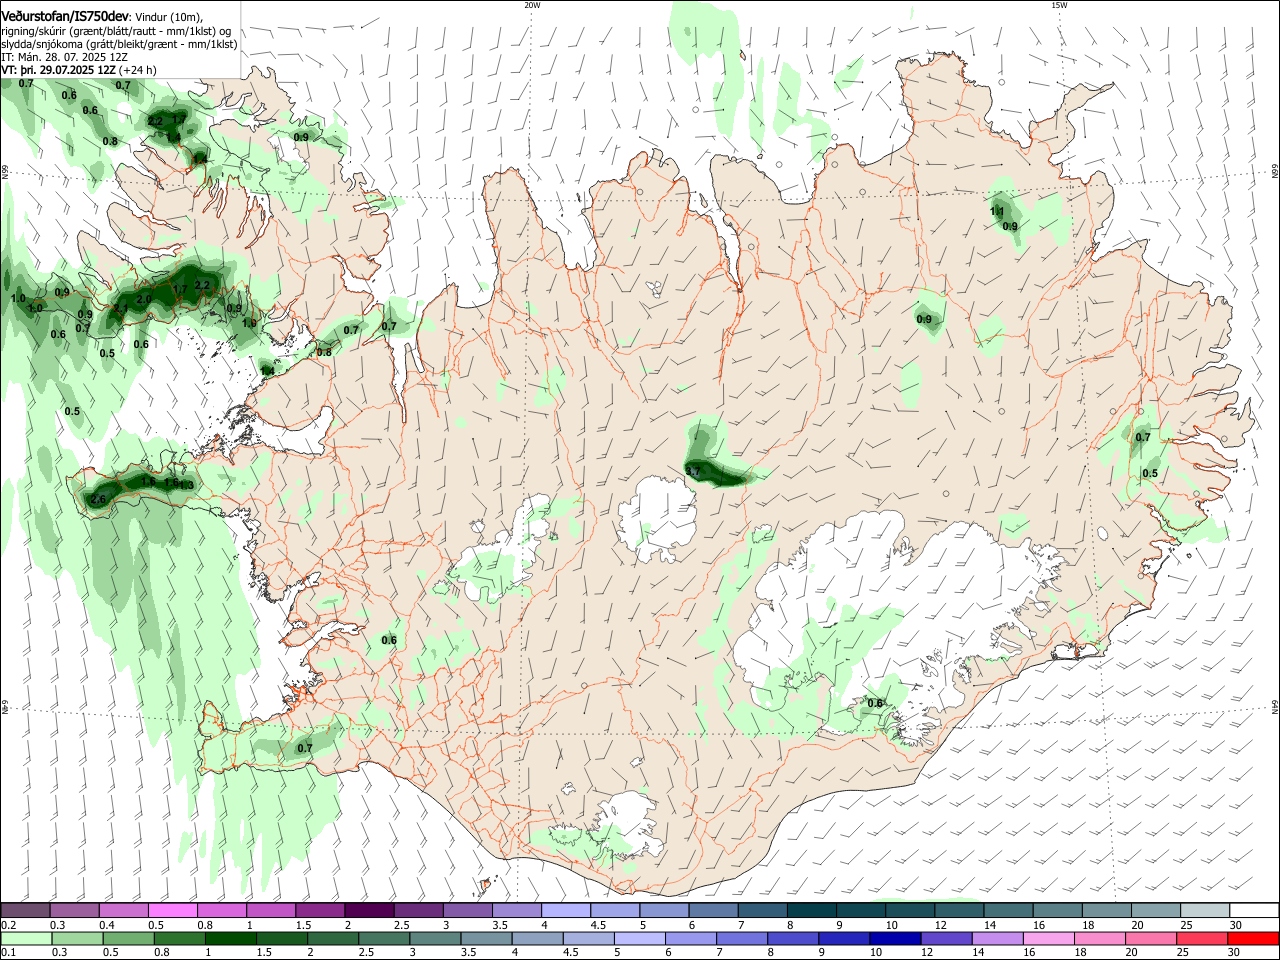
Task: Select the 1.1 precipitation value in the northeast
Action: 997,211
